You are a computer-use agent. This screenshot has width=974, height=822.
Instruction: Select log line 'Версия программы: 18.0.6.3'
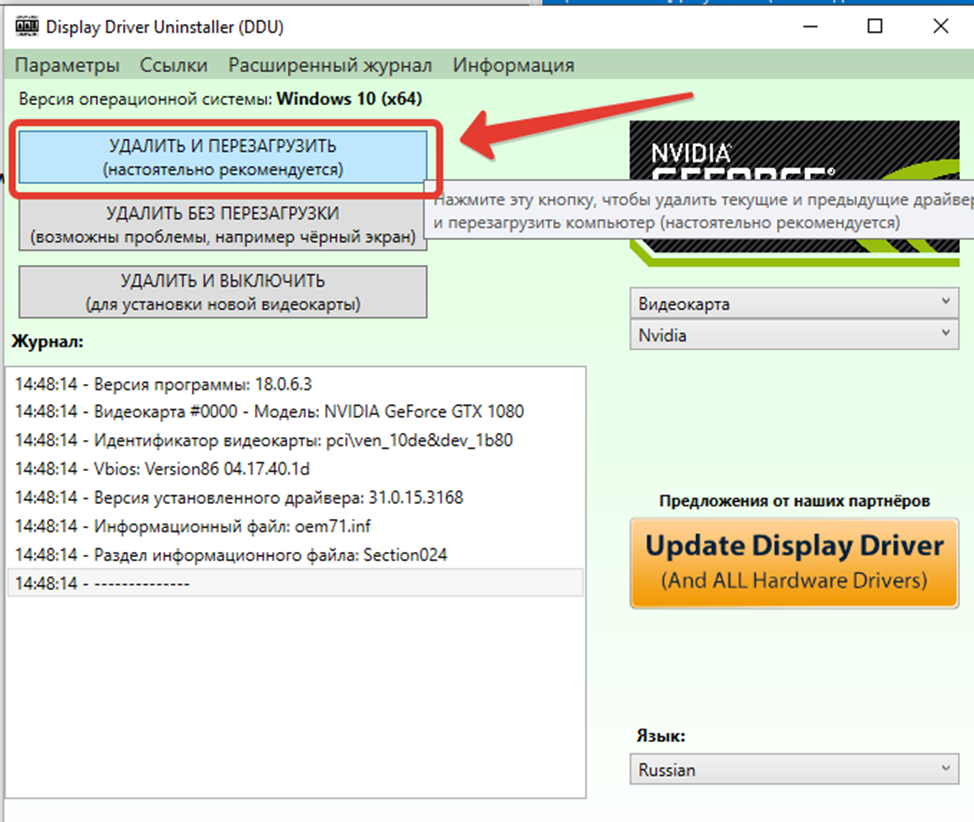[296, 384]
